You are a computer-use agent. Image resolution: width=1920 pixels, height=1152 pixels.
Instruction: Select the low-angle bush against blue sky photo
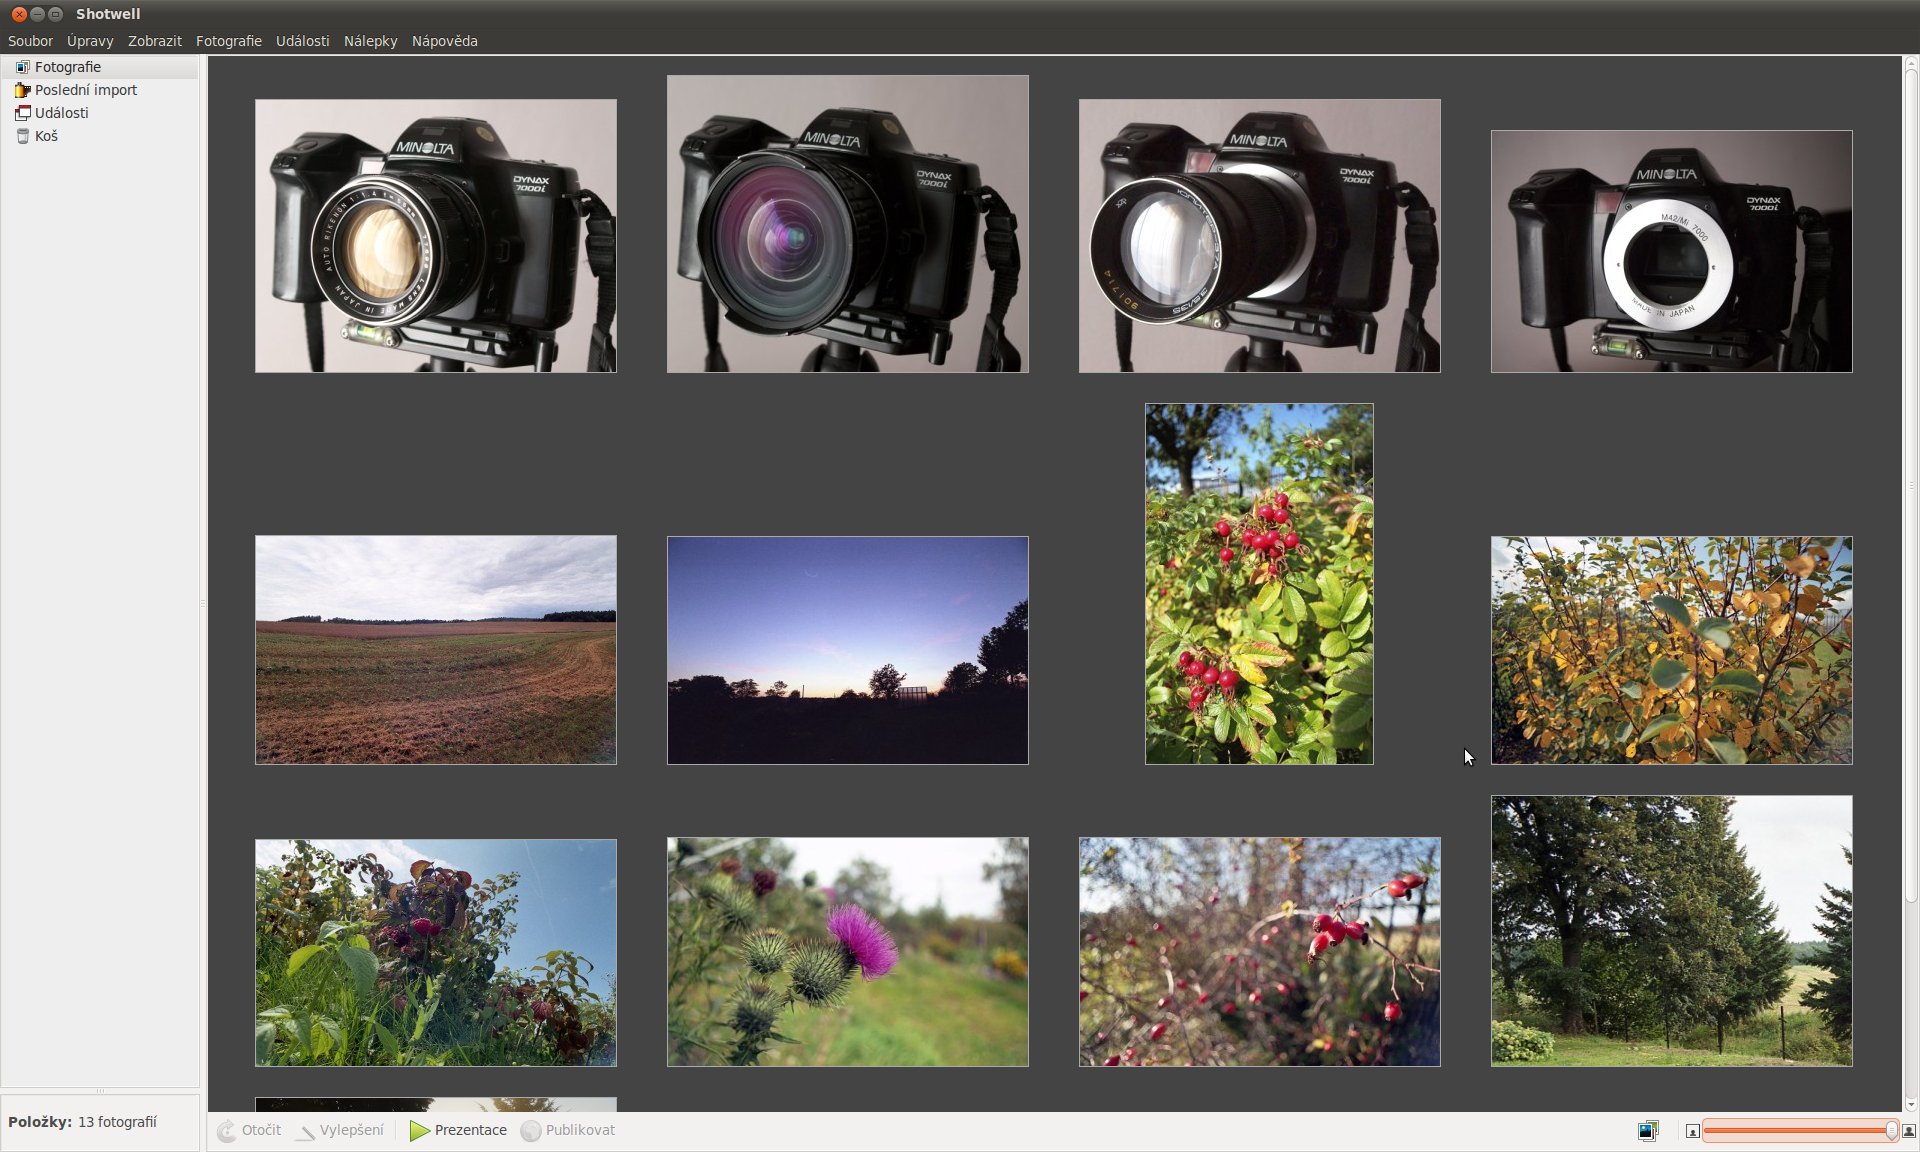436,953
